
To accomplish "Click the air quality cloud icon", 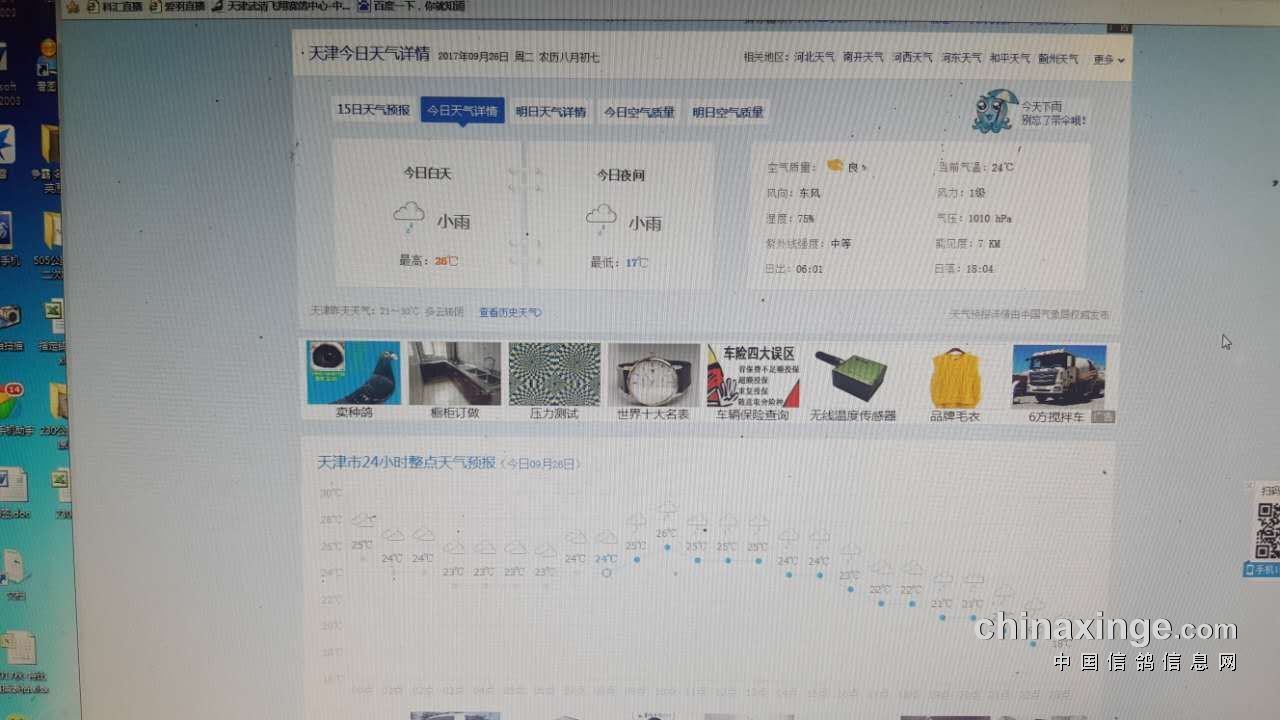I will (x=835, y=166).
